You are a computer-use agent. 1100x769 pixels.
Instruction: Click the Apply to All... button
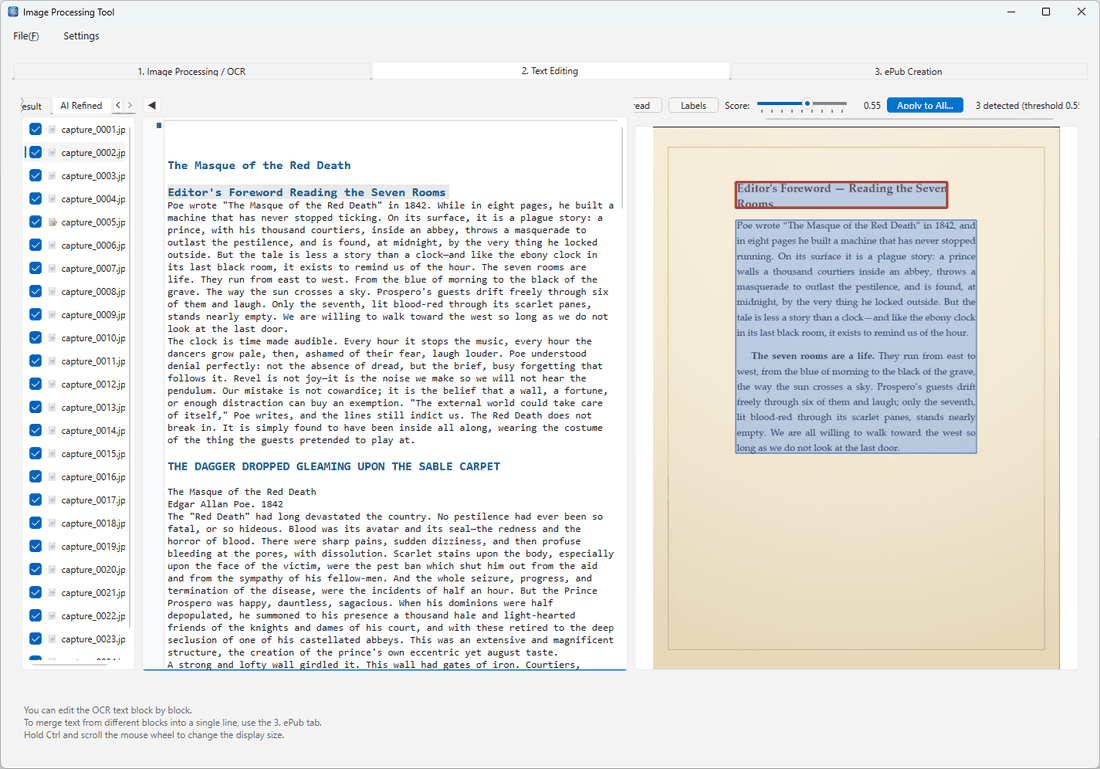(x=925, y=105)
